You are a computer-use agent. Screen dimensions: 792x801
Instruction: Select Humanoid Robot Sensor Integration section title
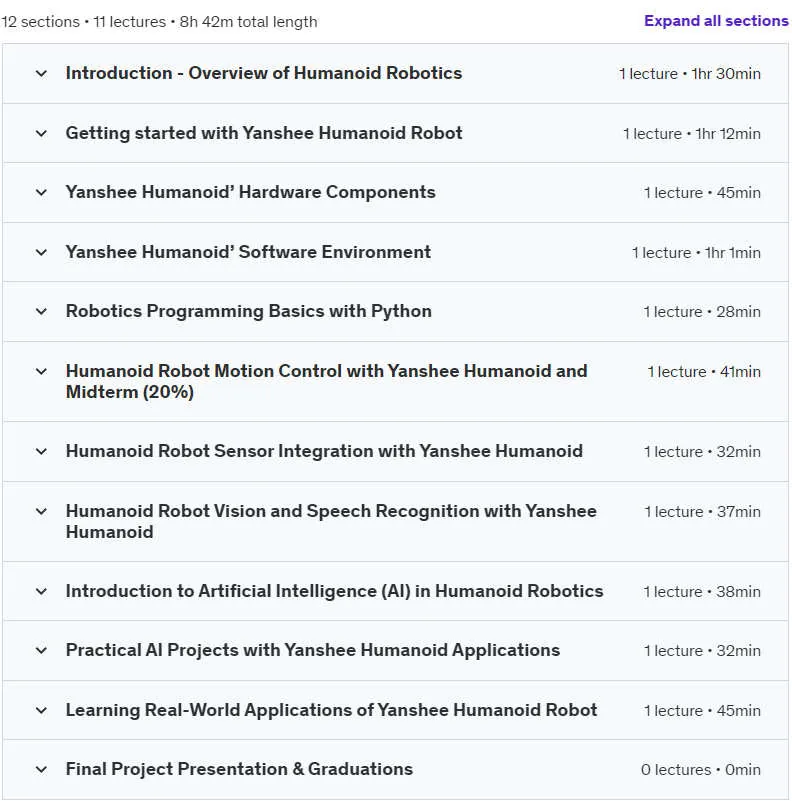tap(324, 451)
